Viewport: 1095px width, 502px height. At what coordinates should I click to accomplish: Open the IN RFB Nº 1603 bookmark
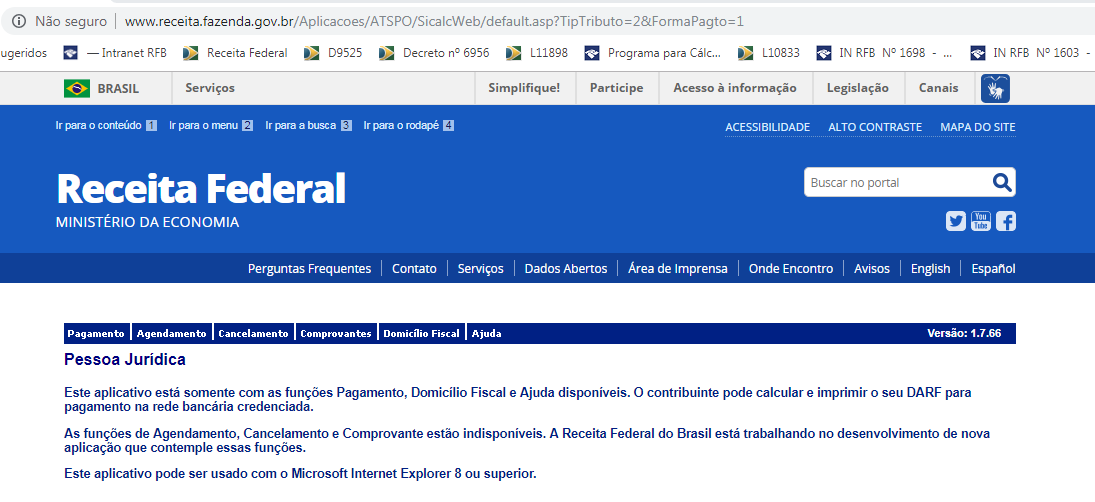pyautogui.click(x=1031, y=52)
